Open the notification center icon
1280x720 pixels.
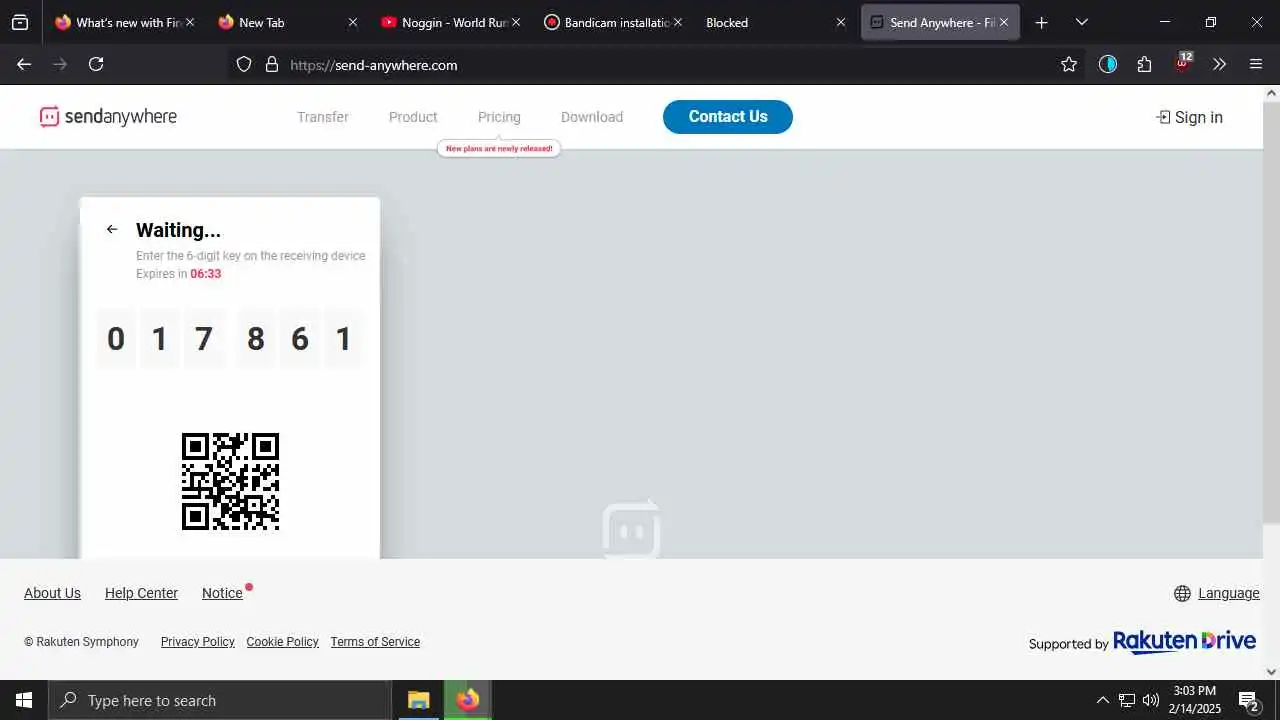(1248, 700)
